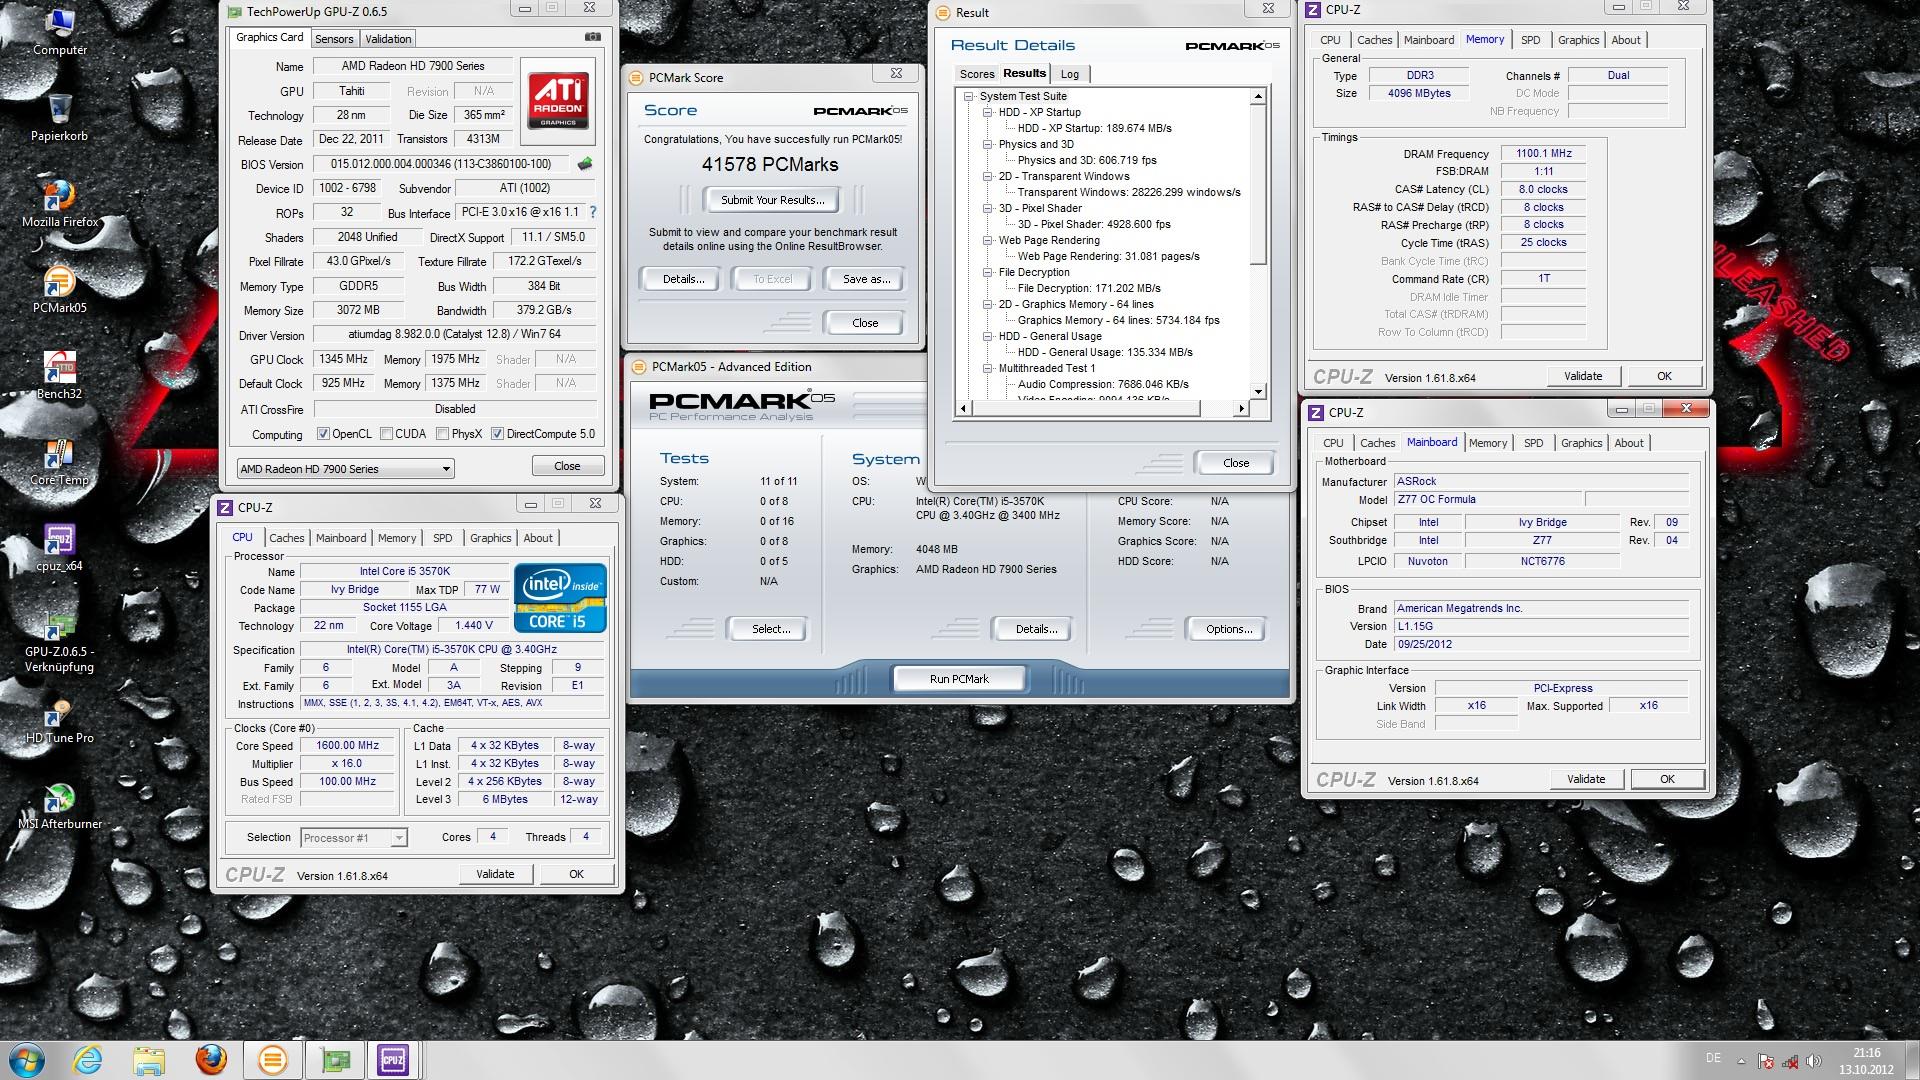The height and width of the screenshot is (1080, 1920).
Task: Click the Options button in PCMark05
Action: coord(1229,629)
